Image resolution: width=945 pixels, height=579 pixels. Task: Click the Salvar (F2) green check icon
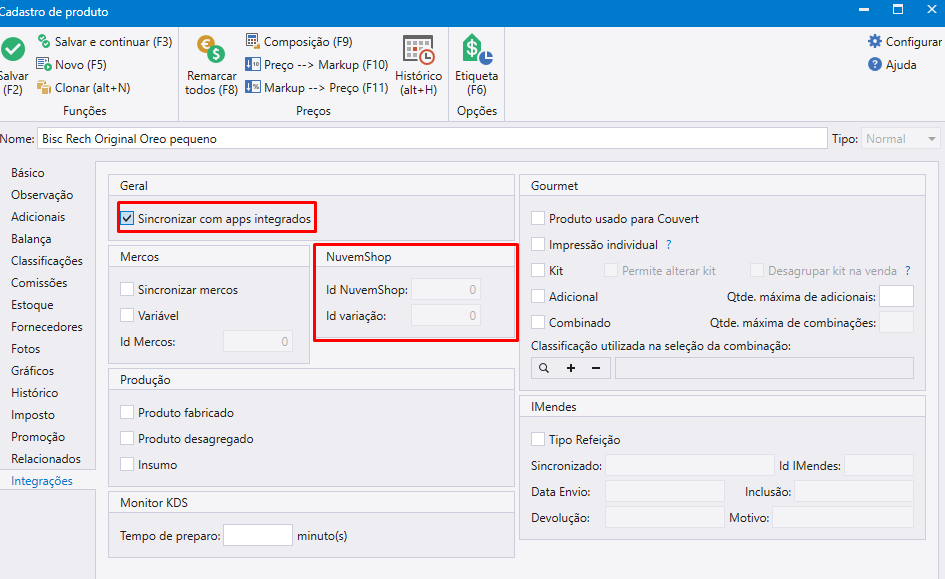[x=13, y=50]
